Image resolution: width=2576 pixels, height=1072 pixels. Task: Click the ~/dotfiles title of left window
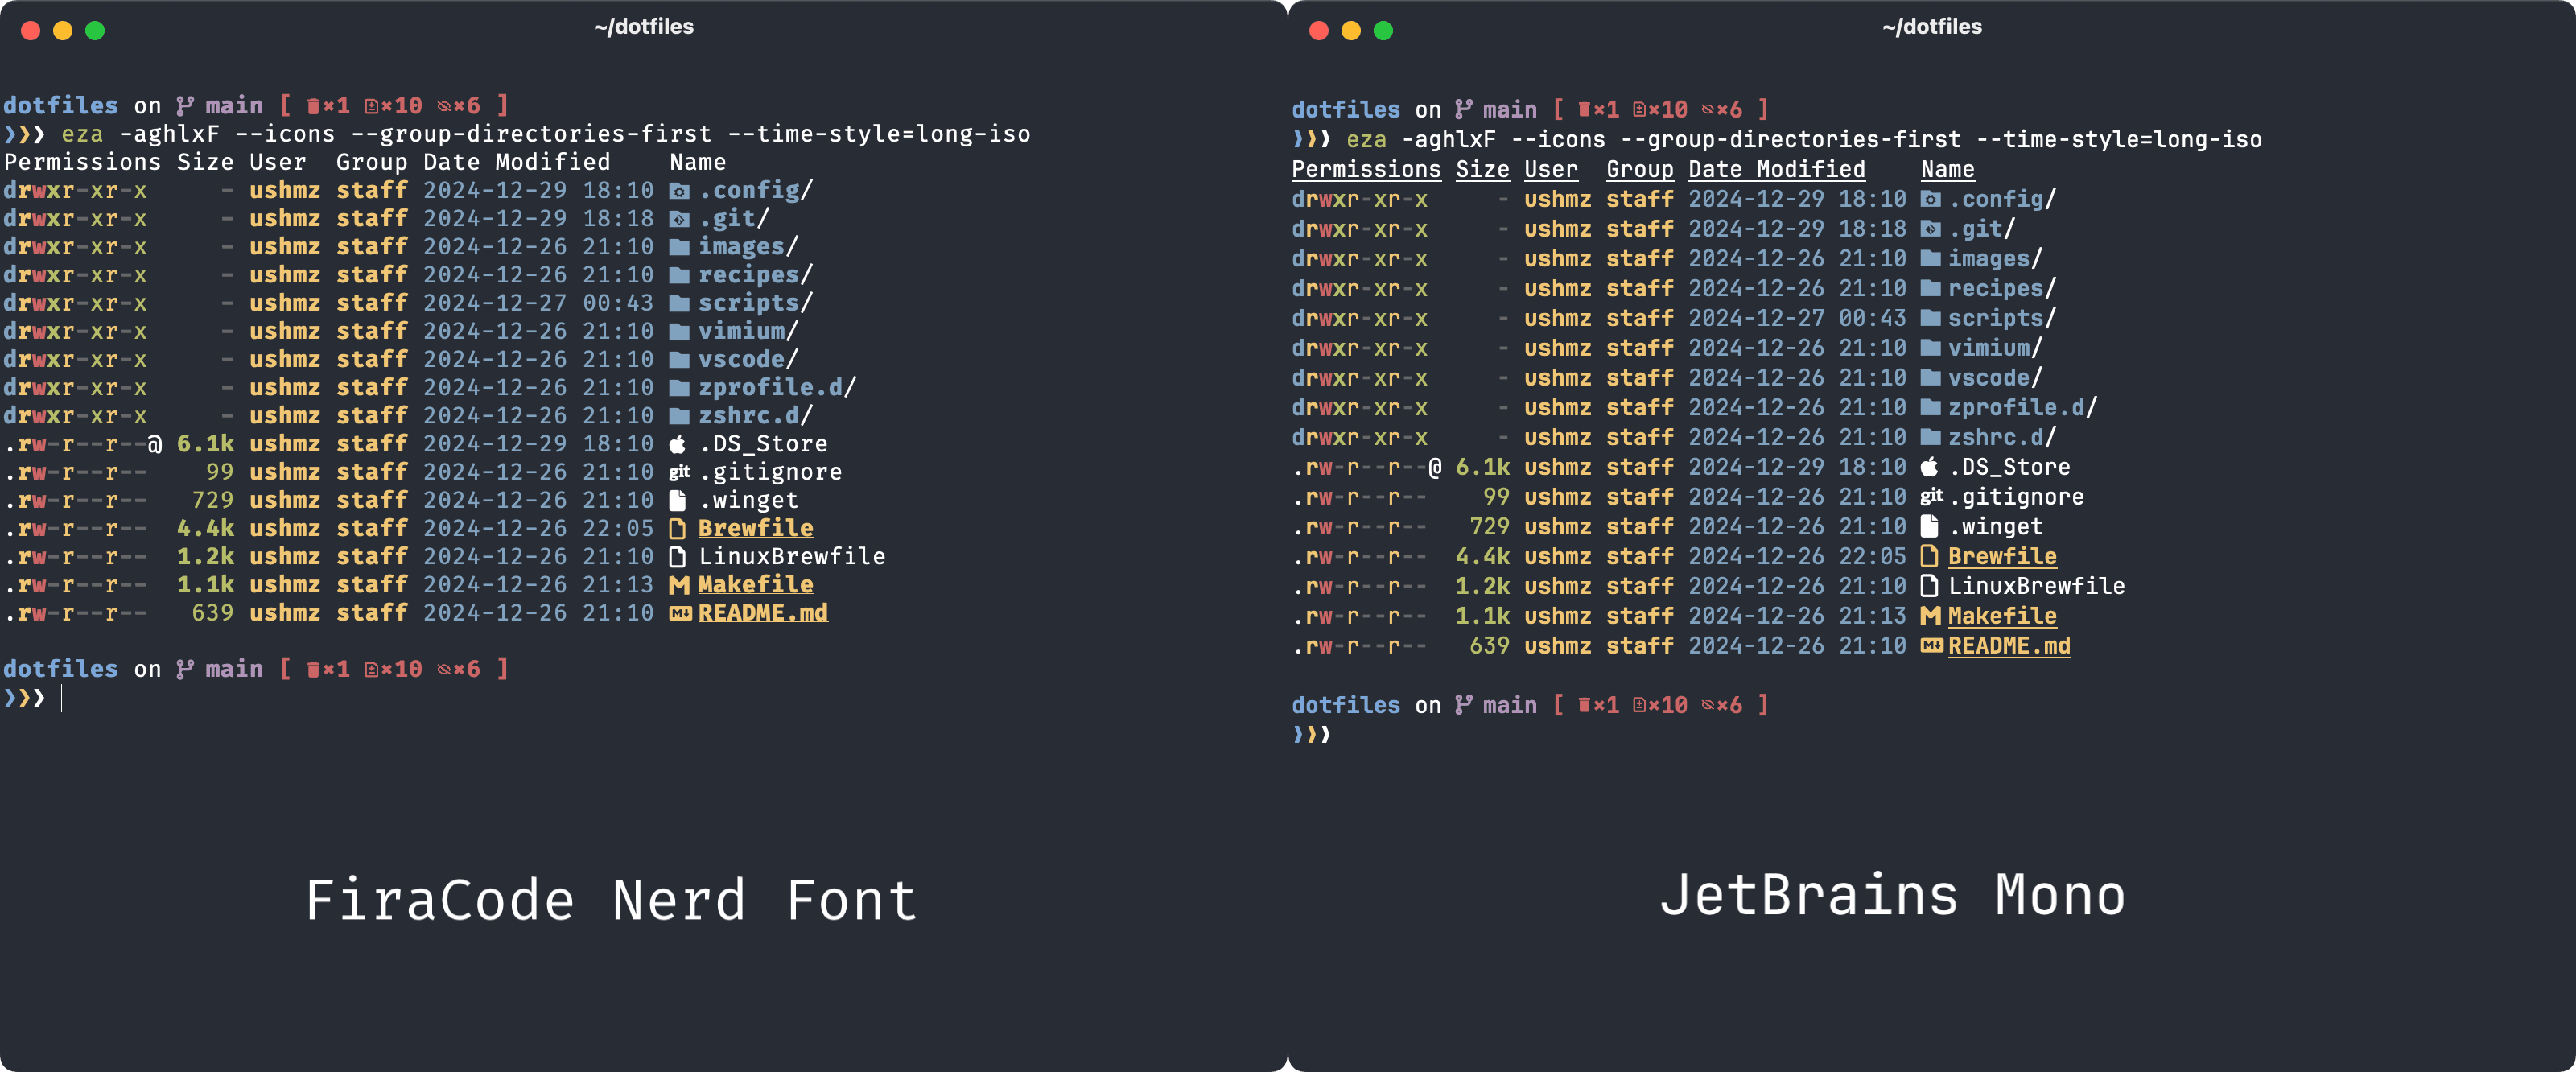(643, 27)
